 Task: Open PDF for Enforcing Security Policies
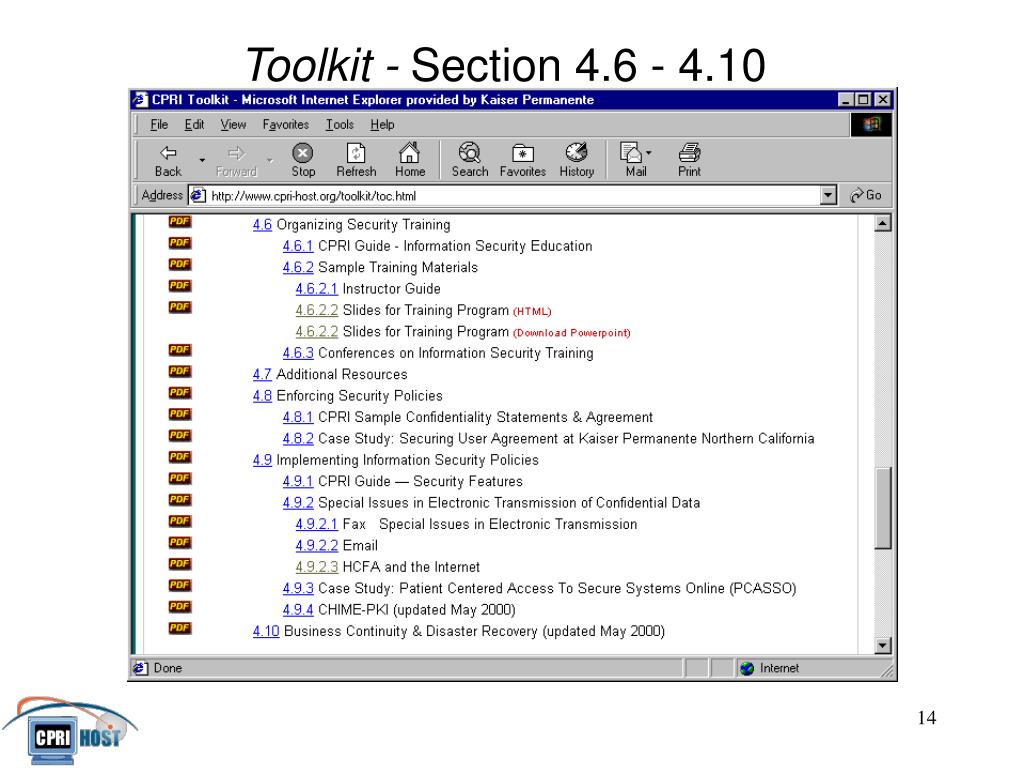pos(180,392)
